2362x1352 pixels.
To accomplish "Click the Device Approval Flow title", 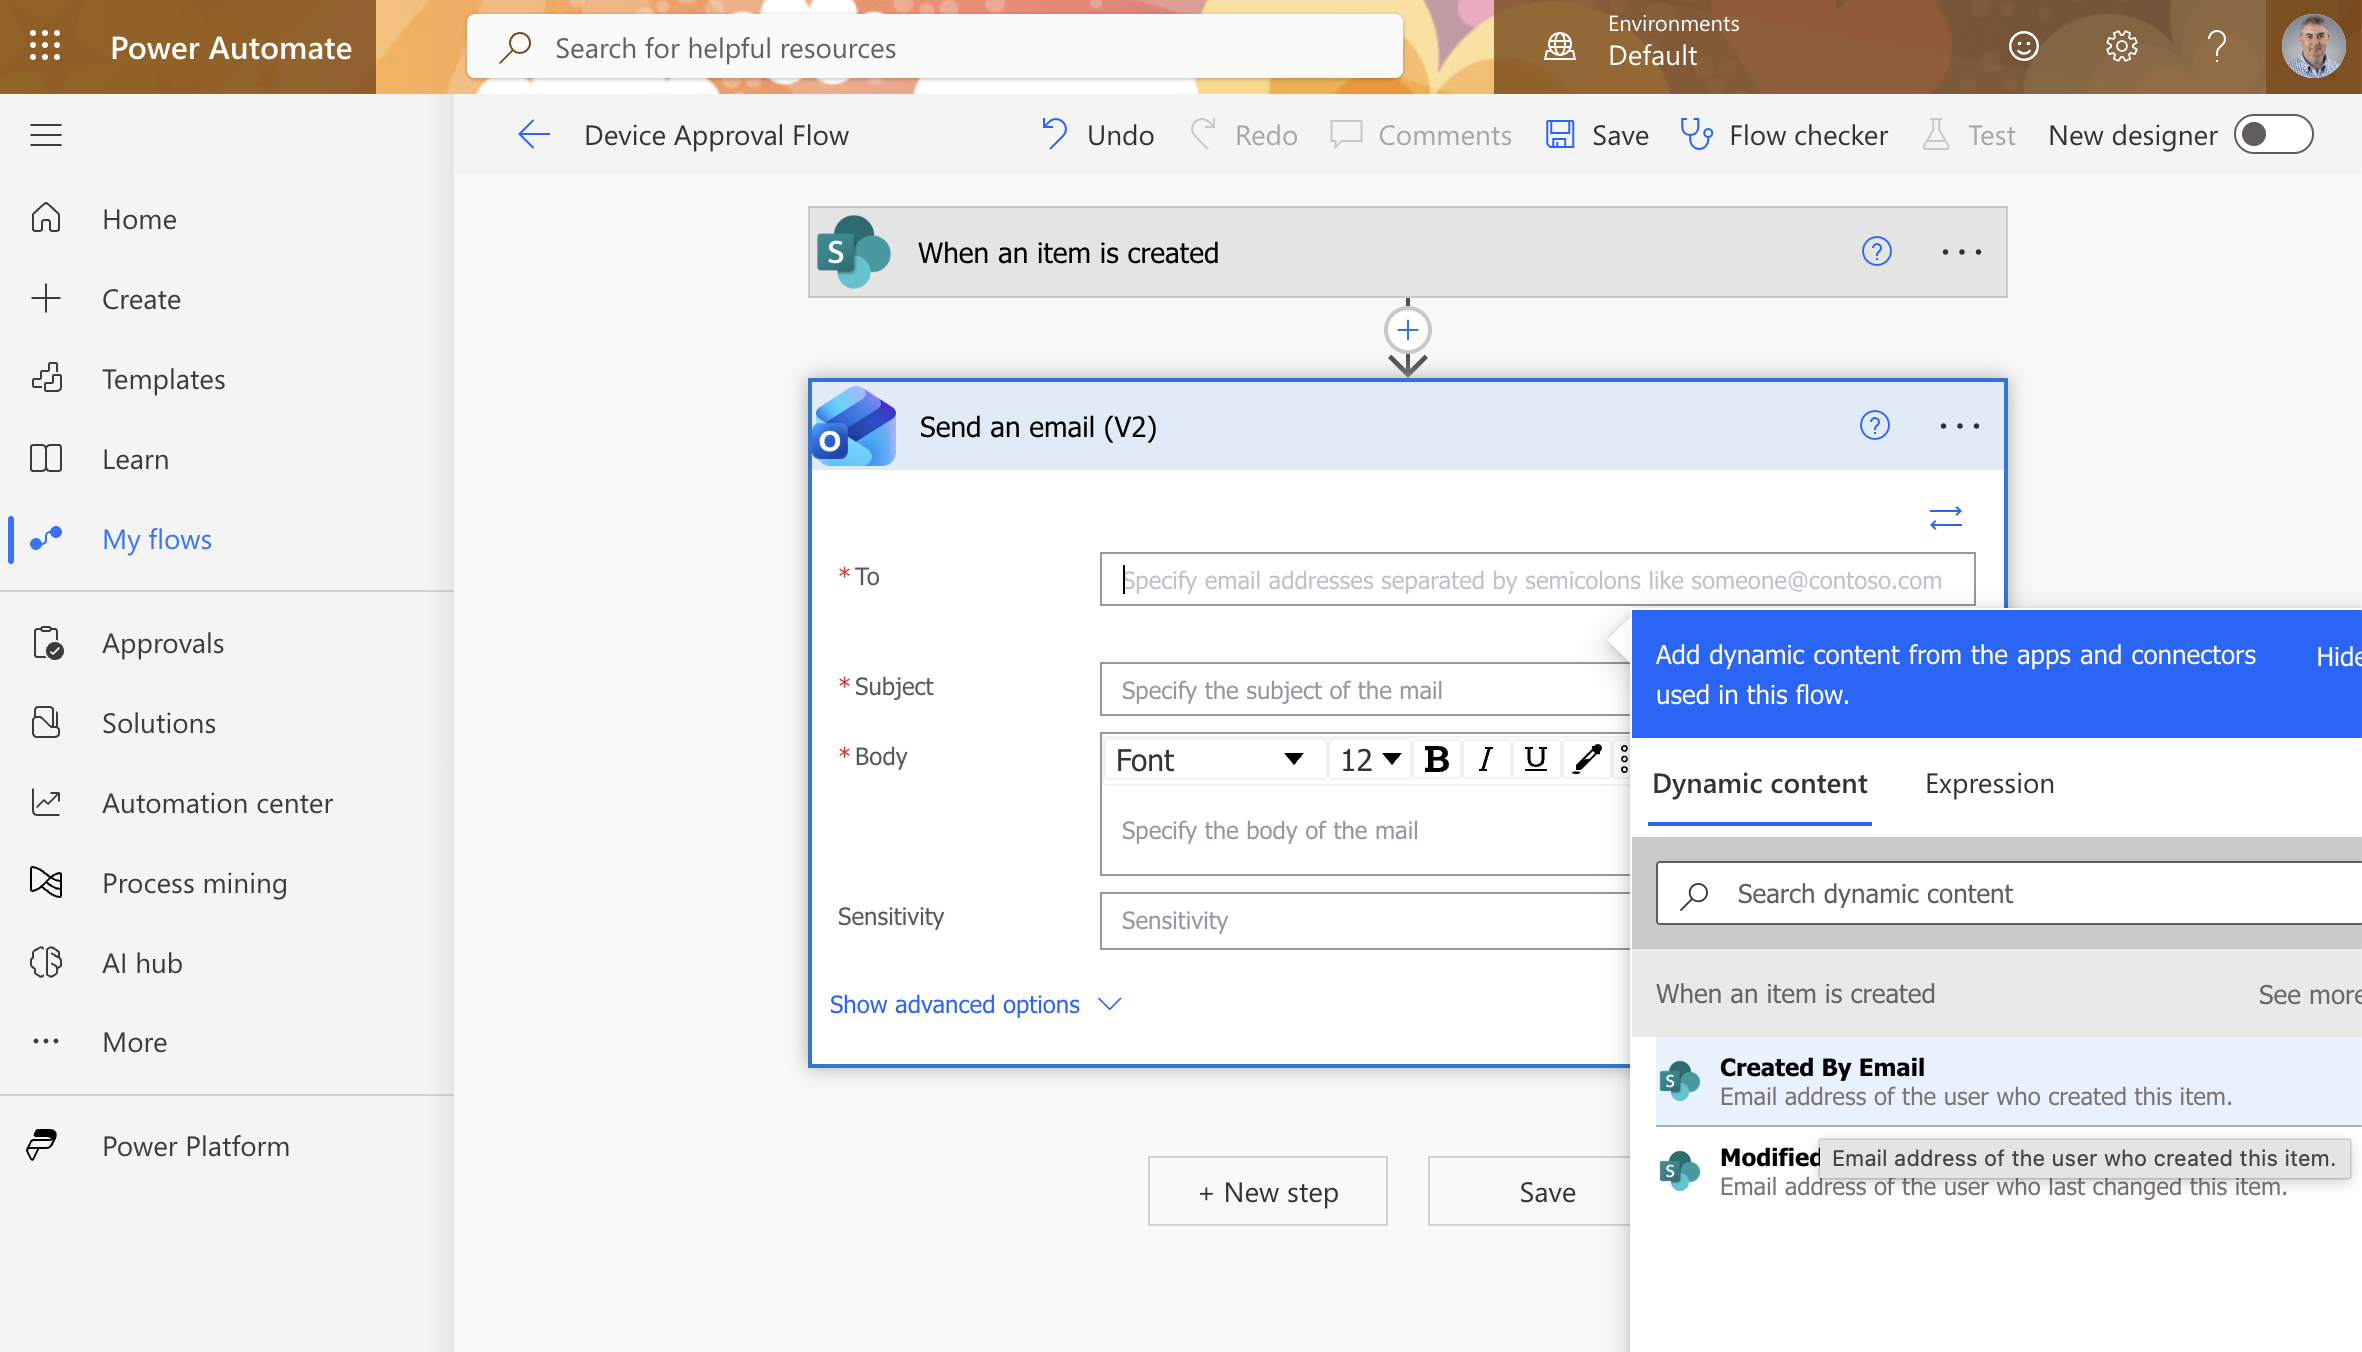I will 716,135.
